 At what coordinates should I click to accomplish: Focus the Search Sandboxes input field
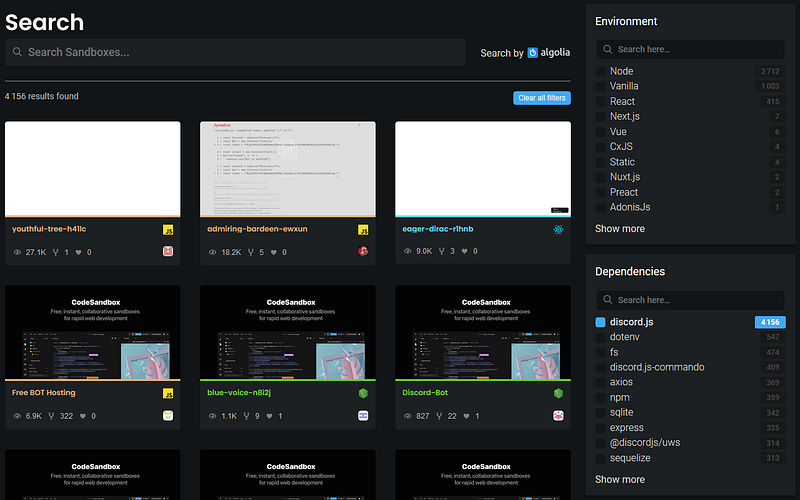click(235, 52)
